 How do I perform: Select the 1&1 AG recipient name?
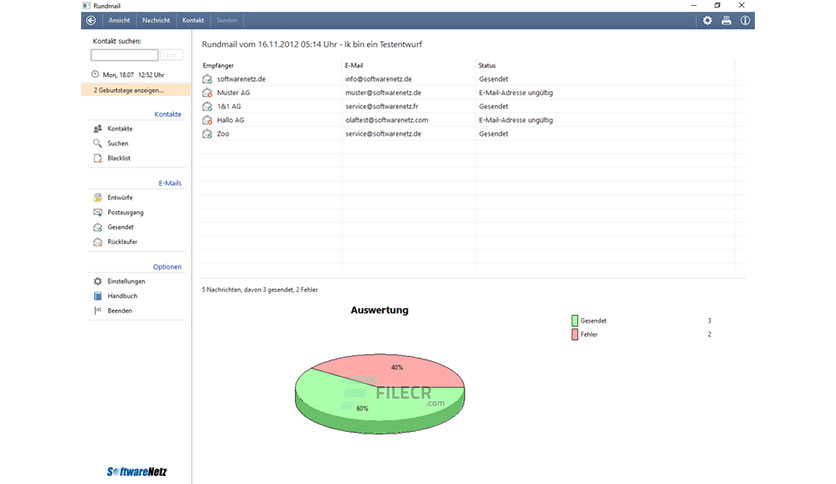coord(229,107)
